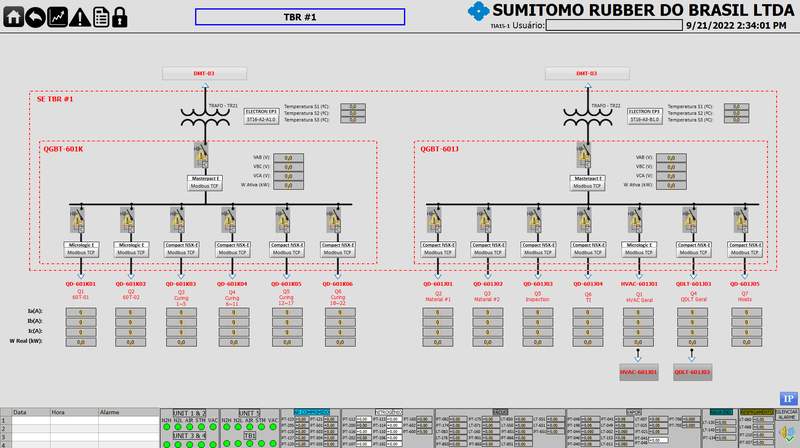
Task: Click the padlock login icon
Action: (x=119, y=17)
